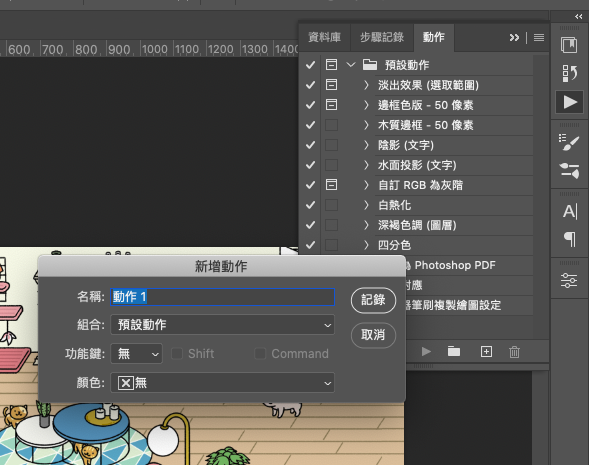Viewport: 589px width, 465px height.
Task: Expand the 水面投影 (文字) action
Action: coord(366,165)
